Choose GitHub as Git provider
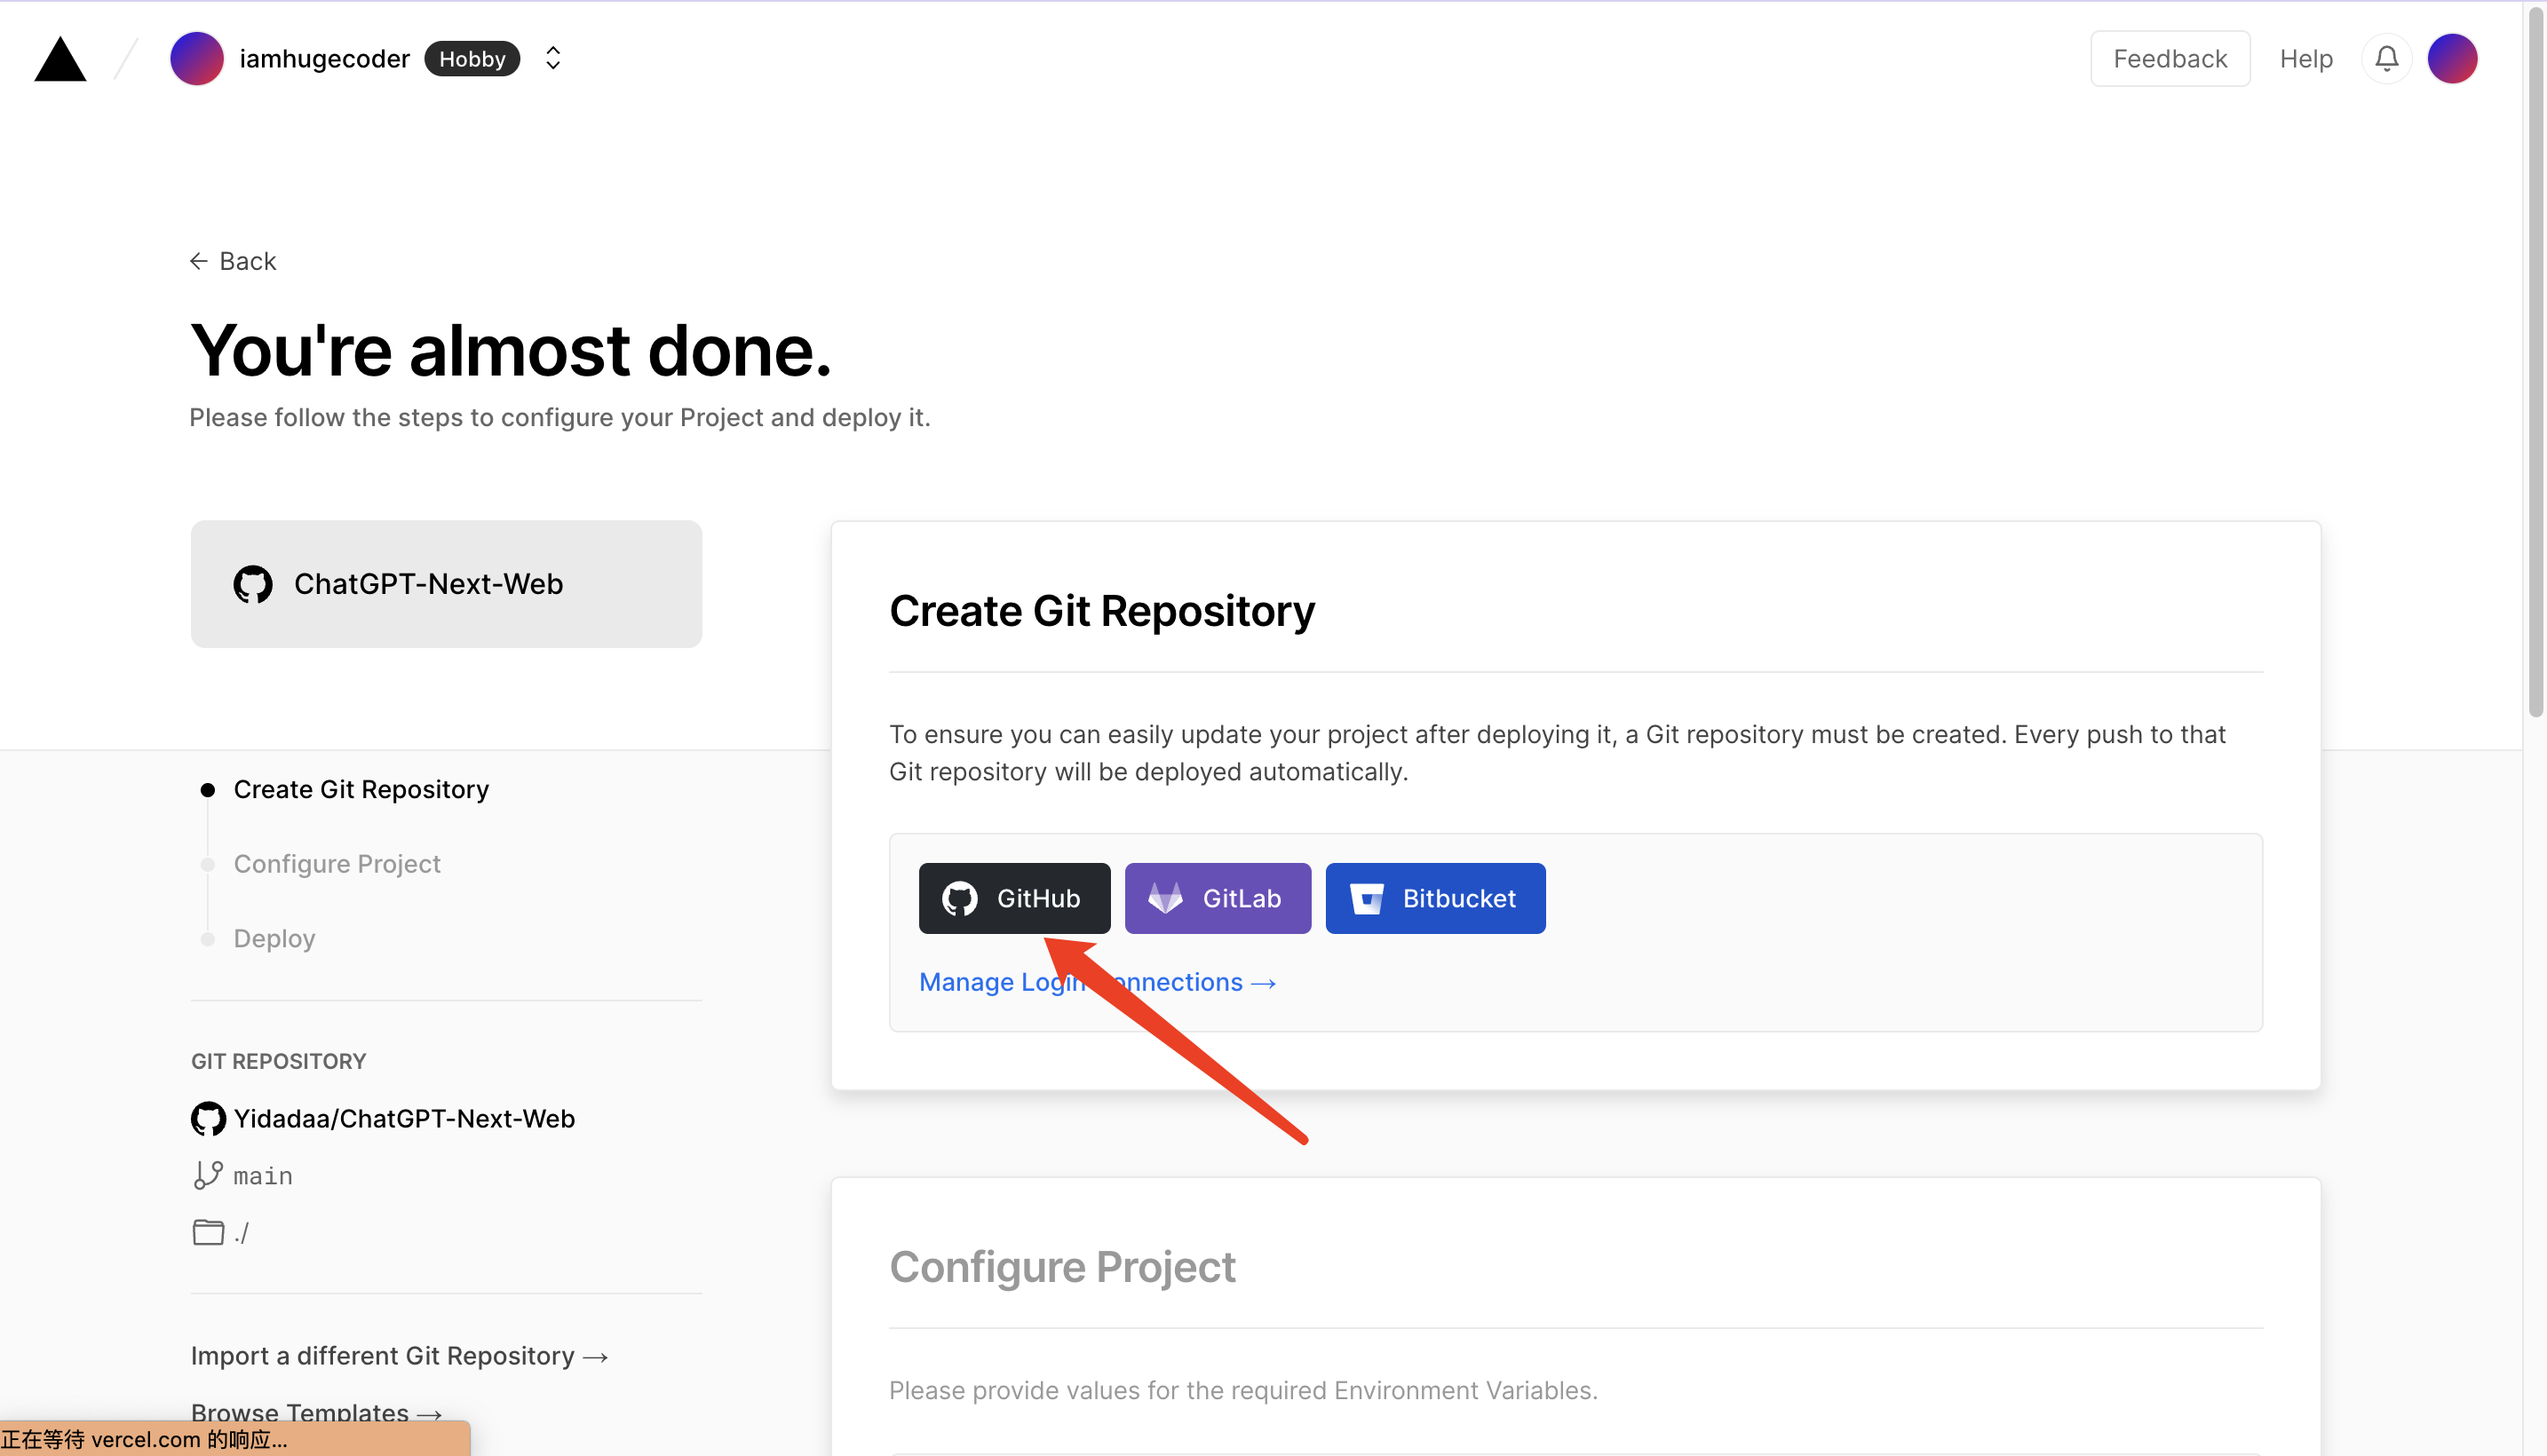The height and width of the screenshot is (1456, 2547). pos(1014,898)
